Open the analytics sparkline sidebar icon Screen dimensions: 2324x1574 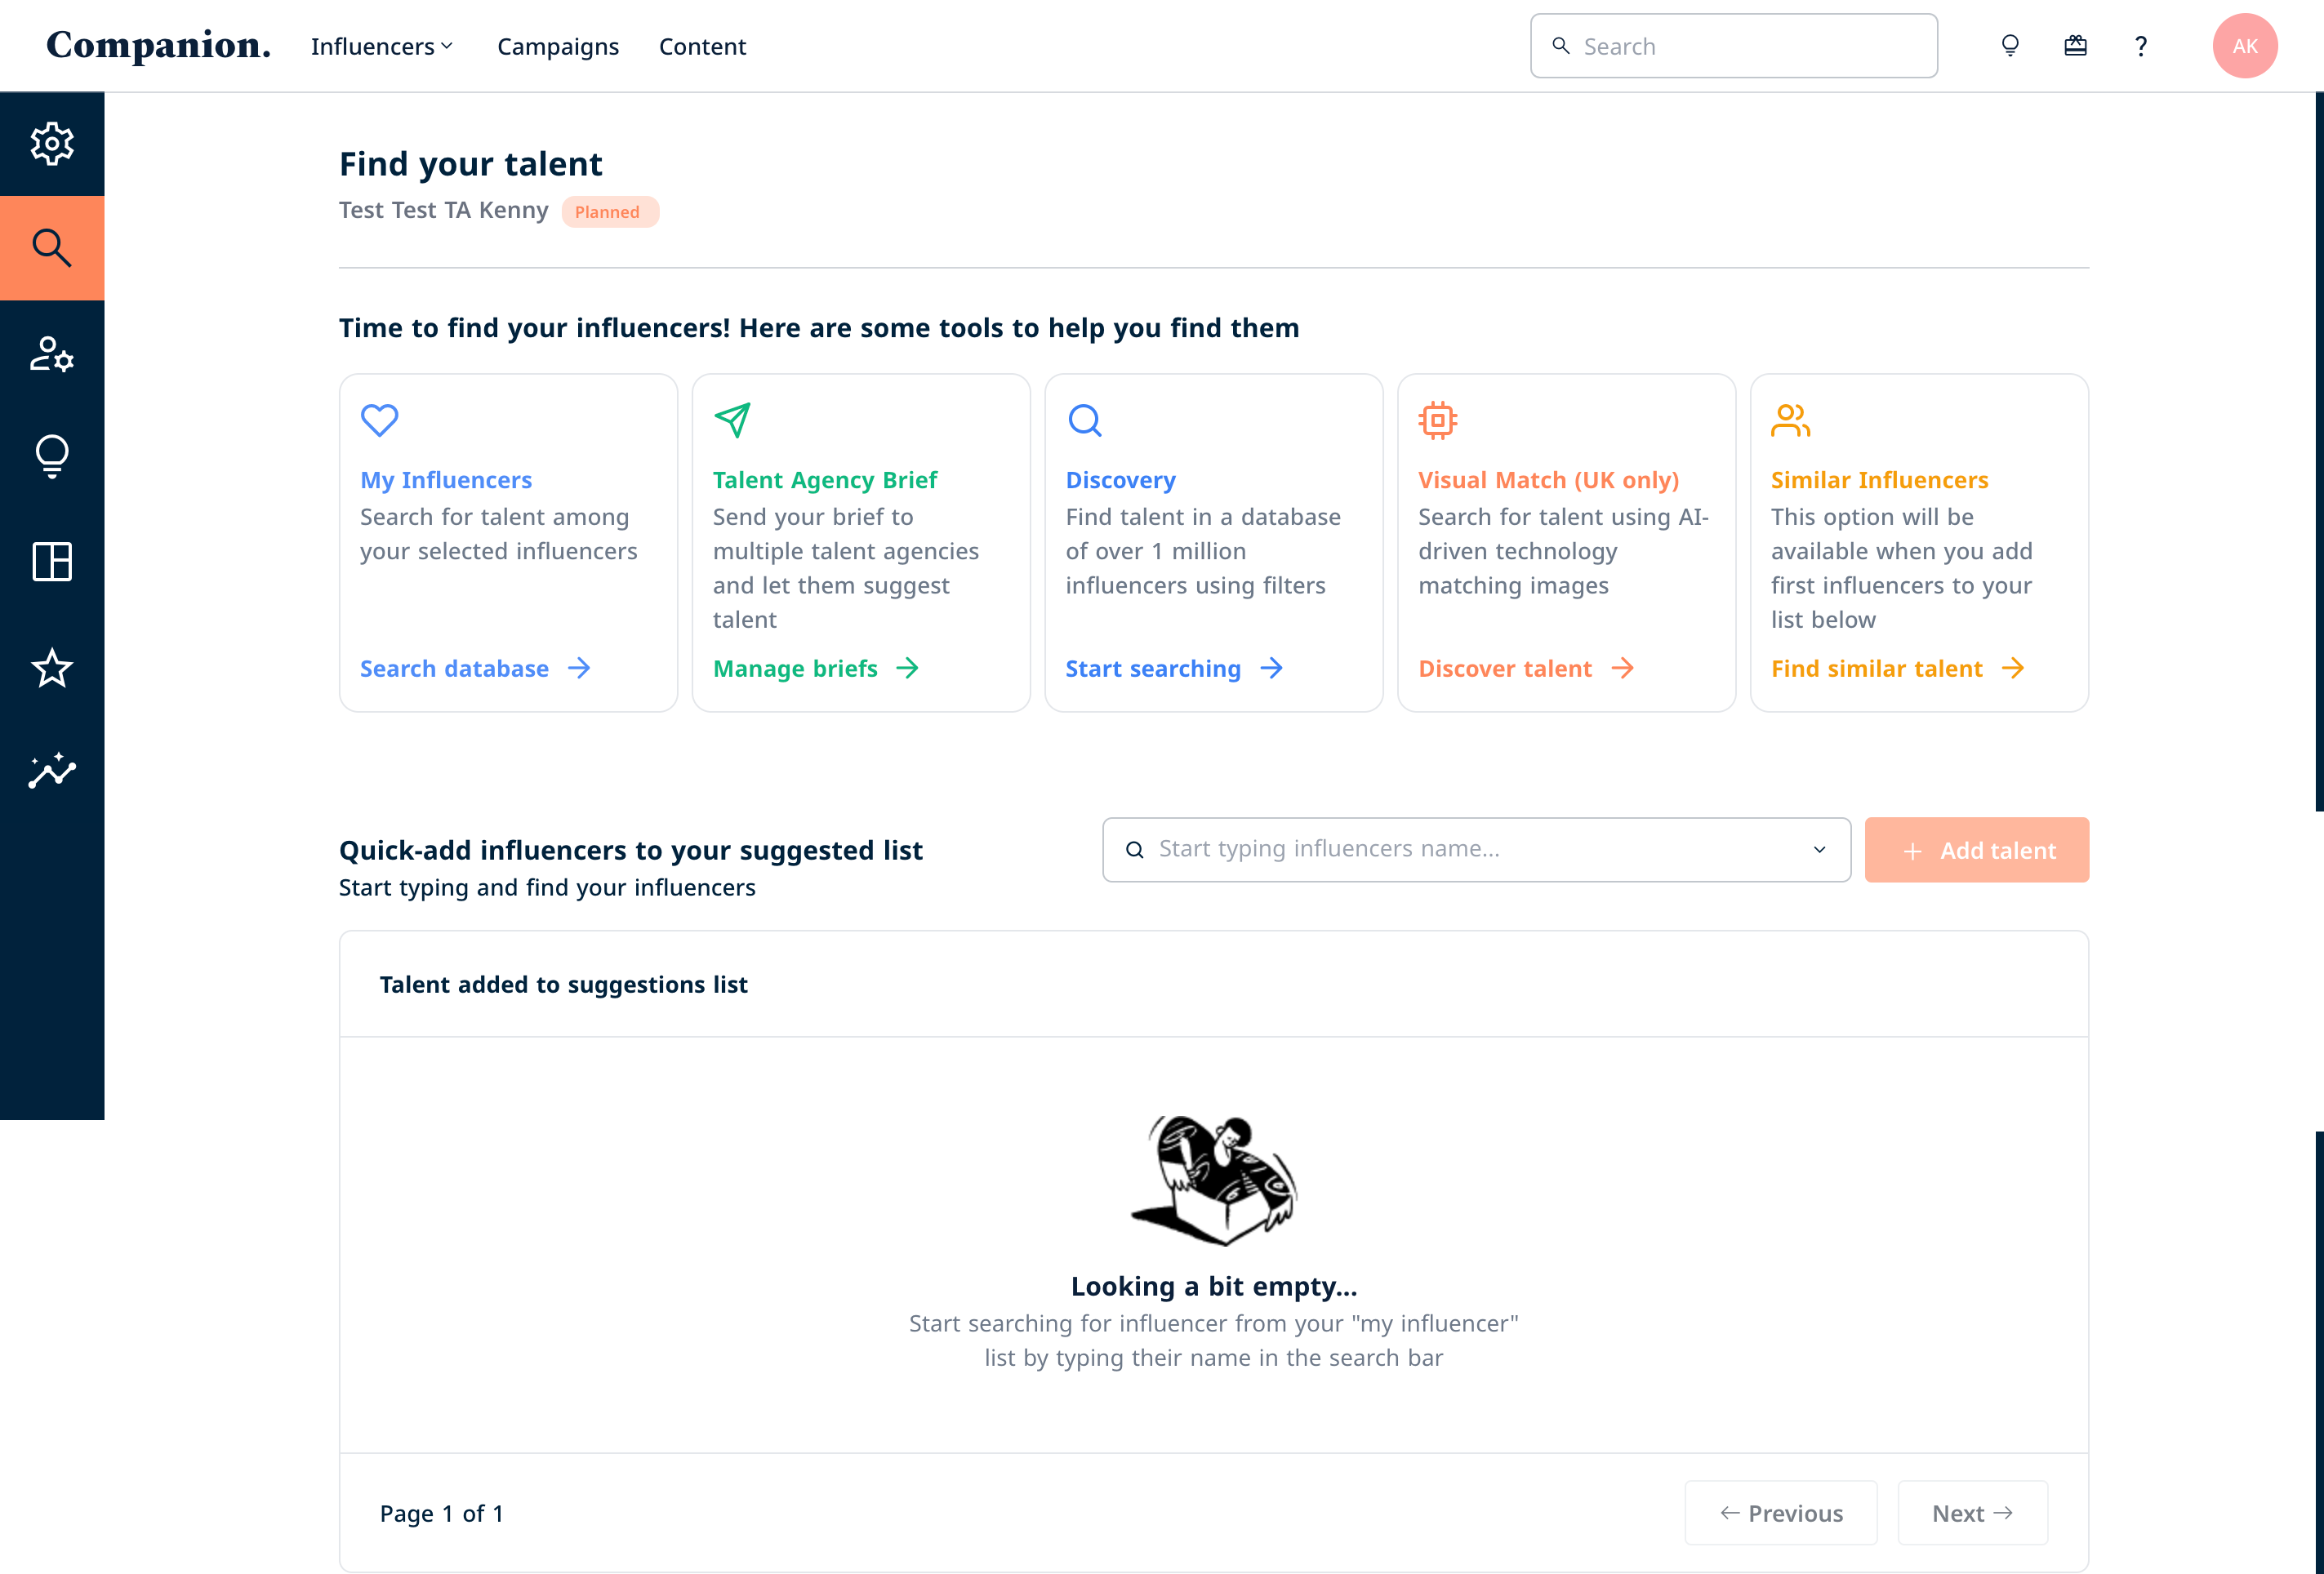pyautogui.click(x=52, y=771)
